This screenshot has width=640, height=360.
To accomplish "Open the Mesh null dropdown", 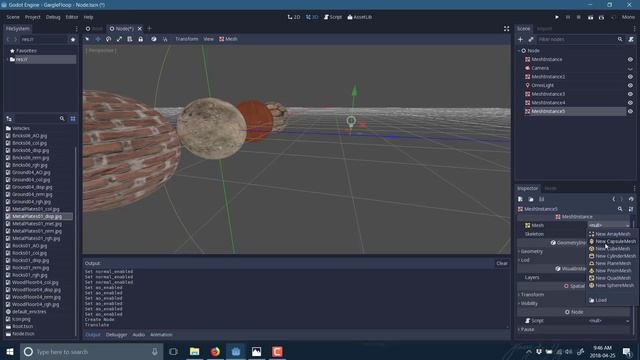I will pyautogui.click(x=609, y=225).
